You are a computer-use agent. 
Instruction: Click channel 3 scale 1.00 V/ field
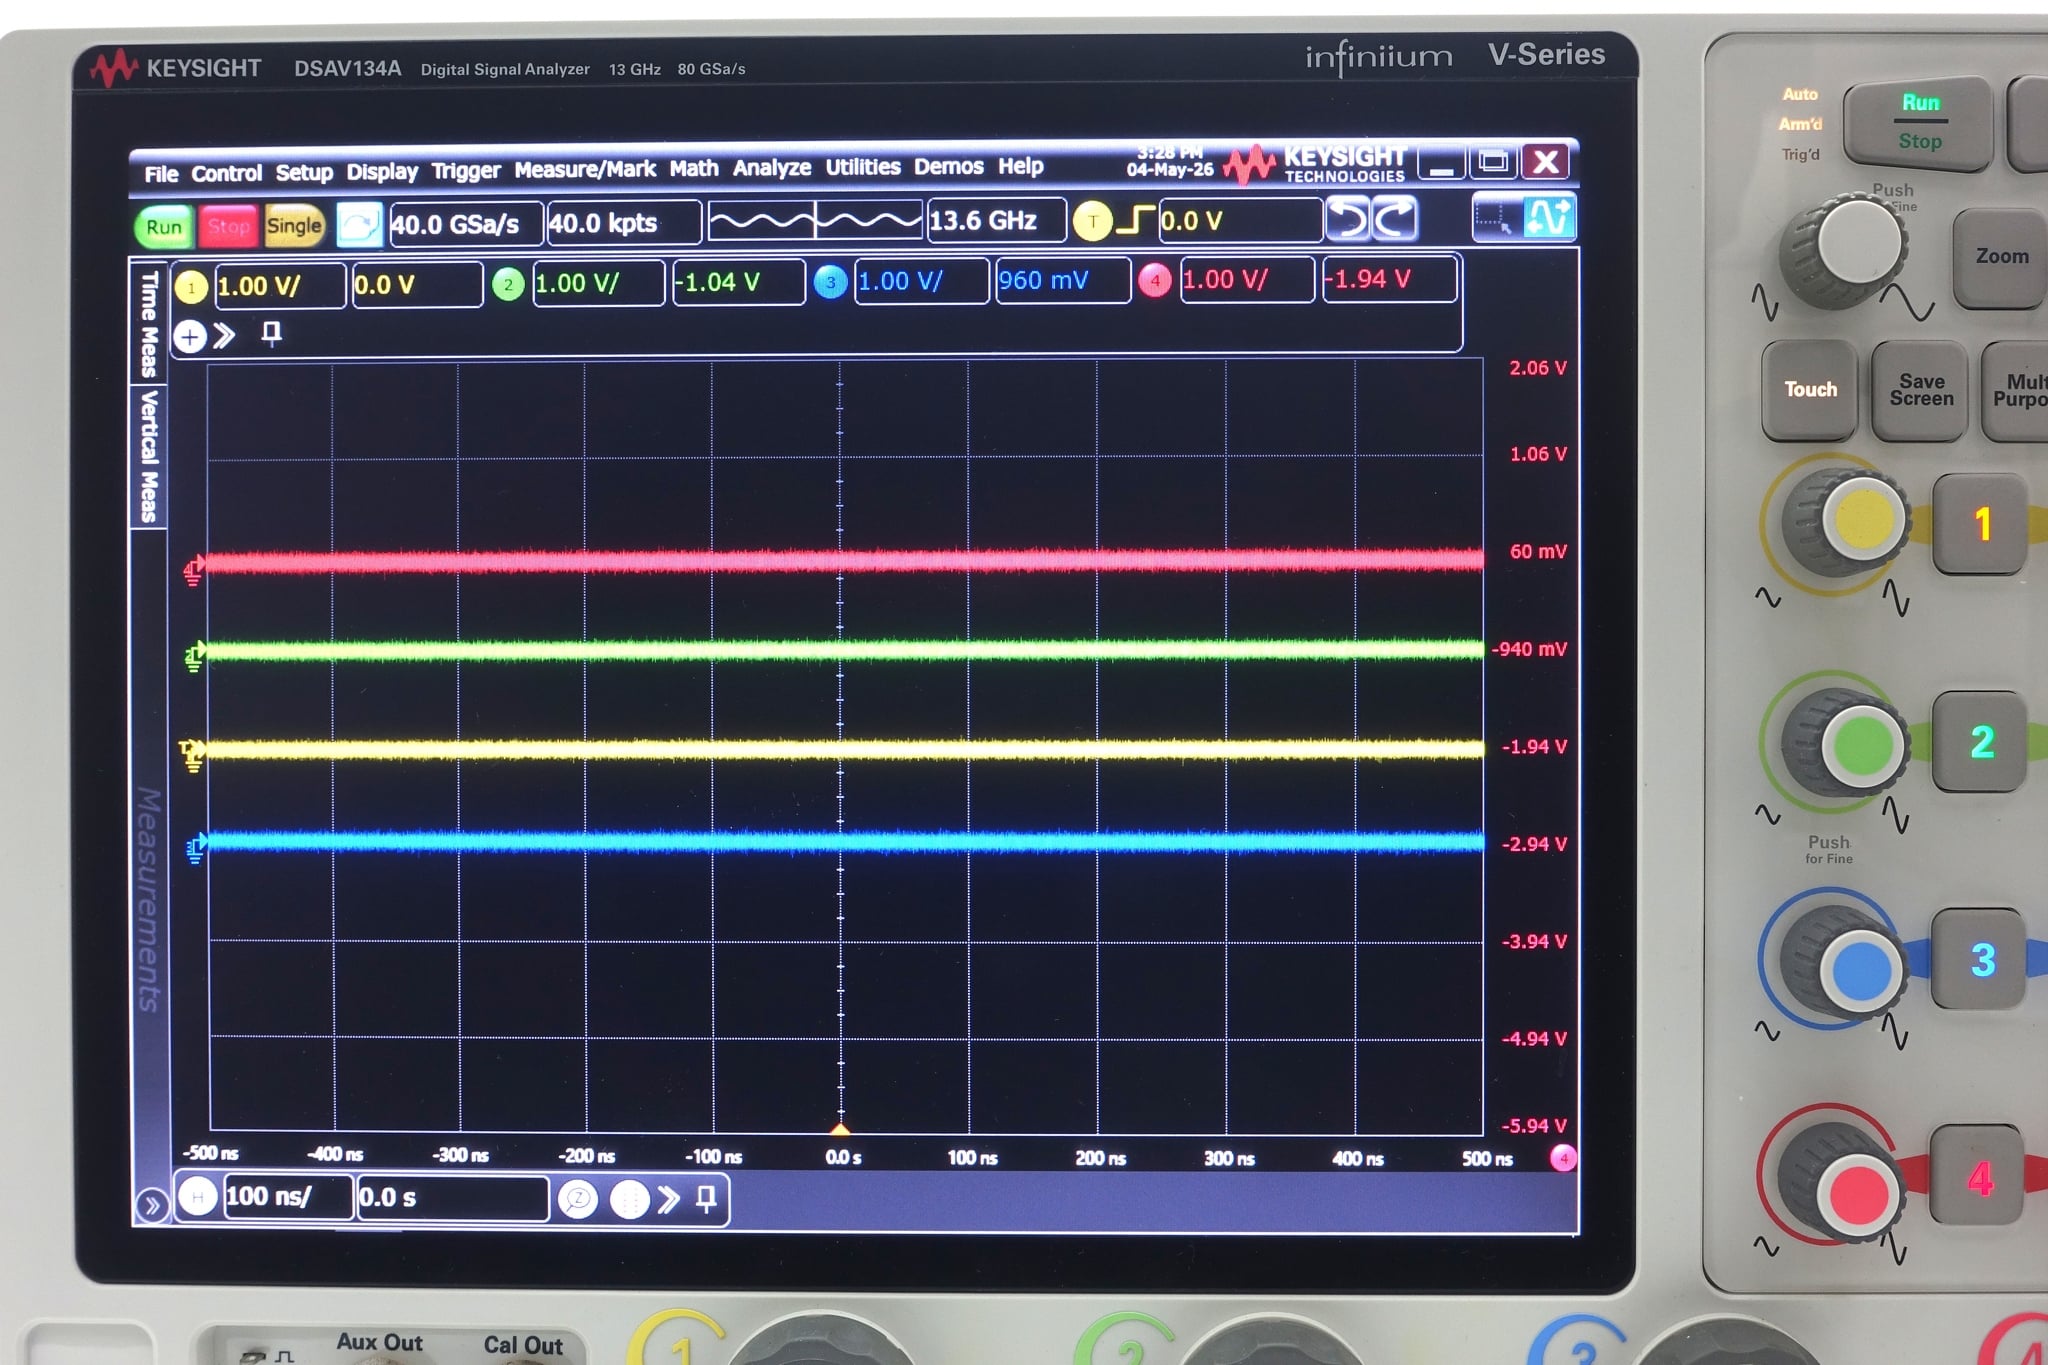click(x=922, y=281)
